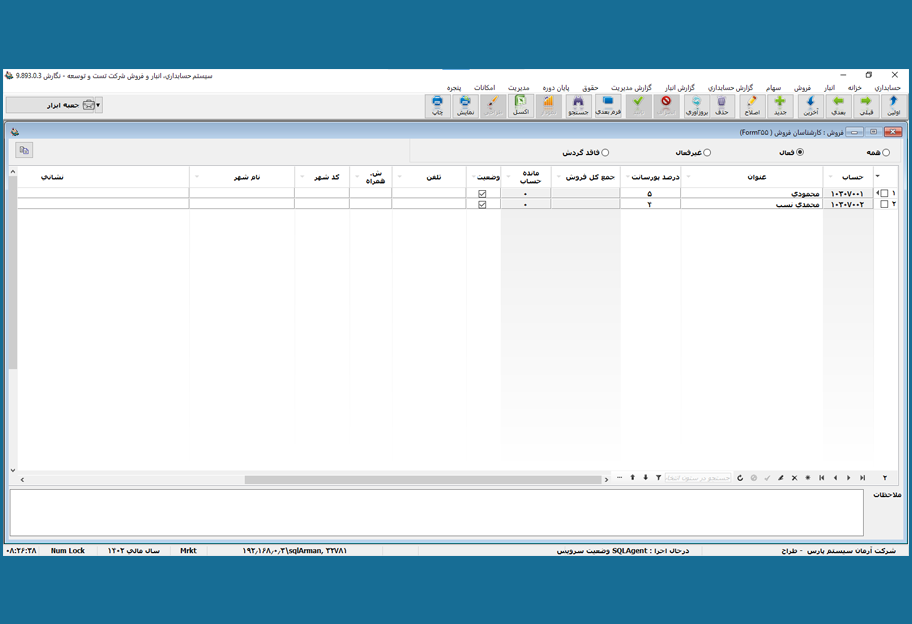The height and width of the screenshot is (624, 912).
Task: Click the red cancel (انصراف) toolbar icon
Action: (666, 106)
